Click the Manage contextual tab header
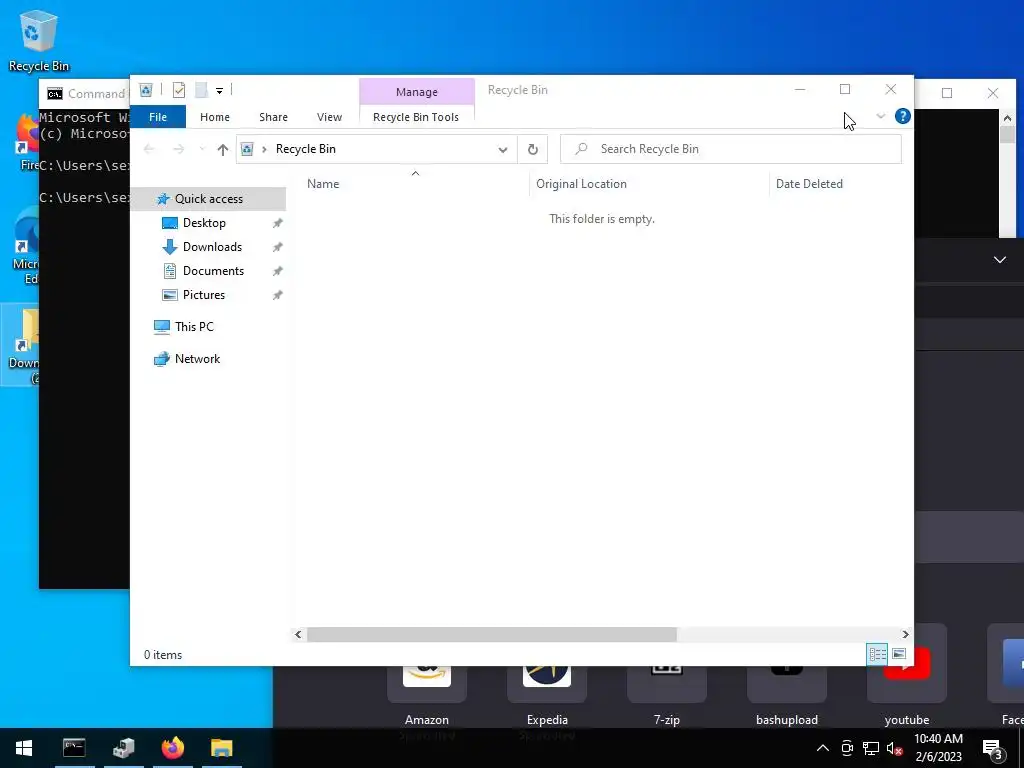 pyautogui.click(x=417, y=92)
